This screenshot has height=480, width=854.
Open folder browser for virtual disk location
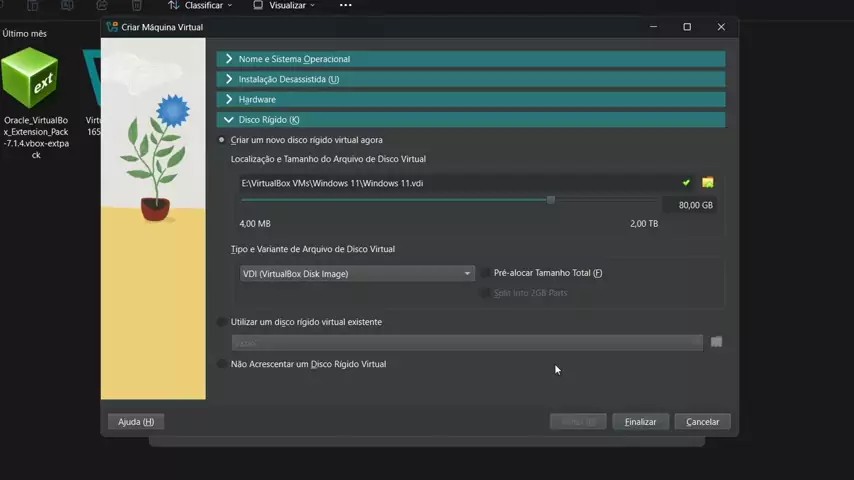[707, 183]
